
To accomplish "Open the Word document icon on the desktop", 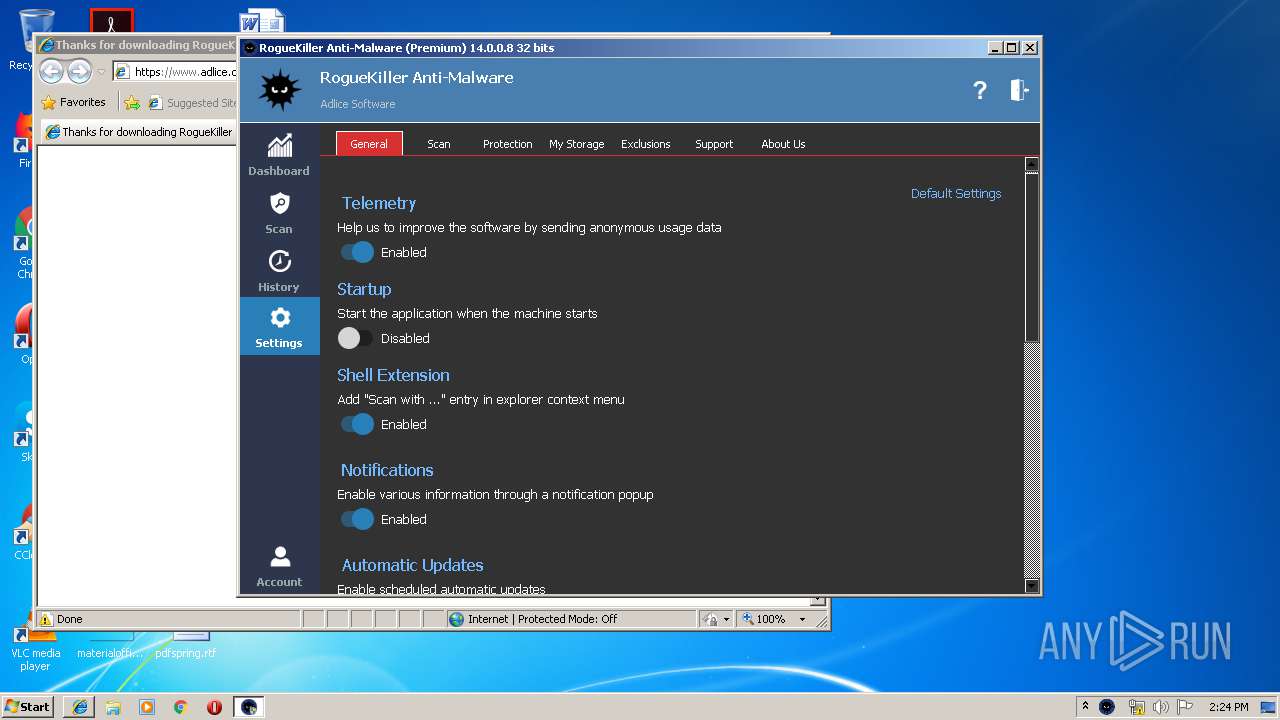I will 262,22.
